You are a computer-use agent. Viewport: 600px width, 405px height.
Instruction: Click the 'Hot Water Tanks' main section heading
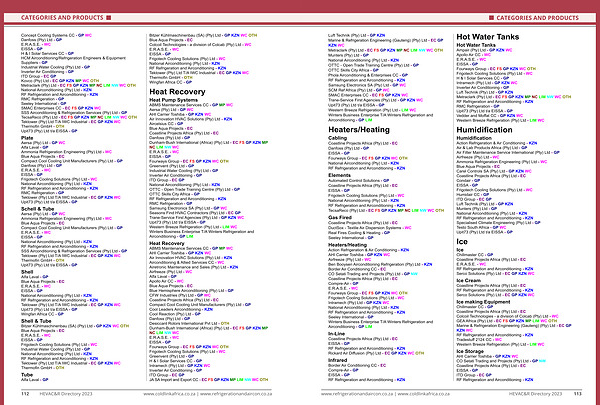click(x=488, y=37)
